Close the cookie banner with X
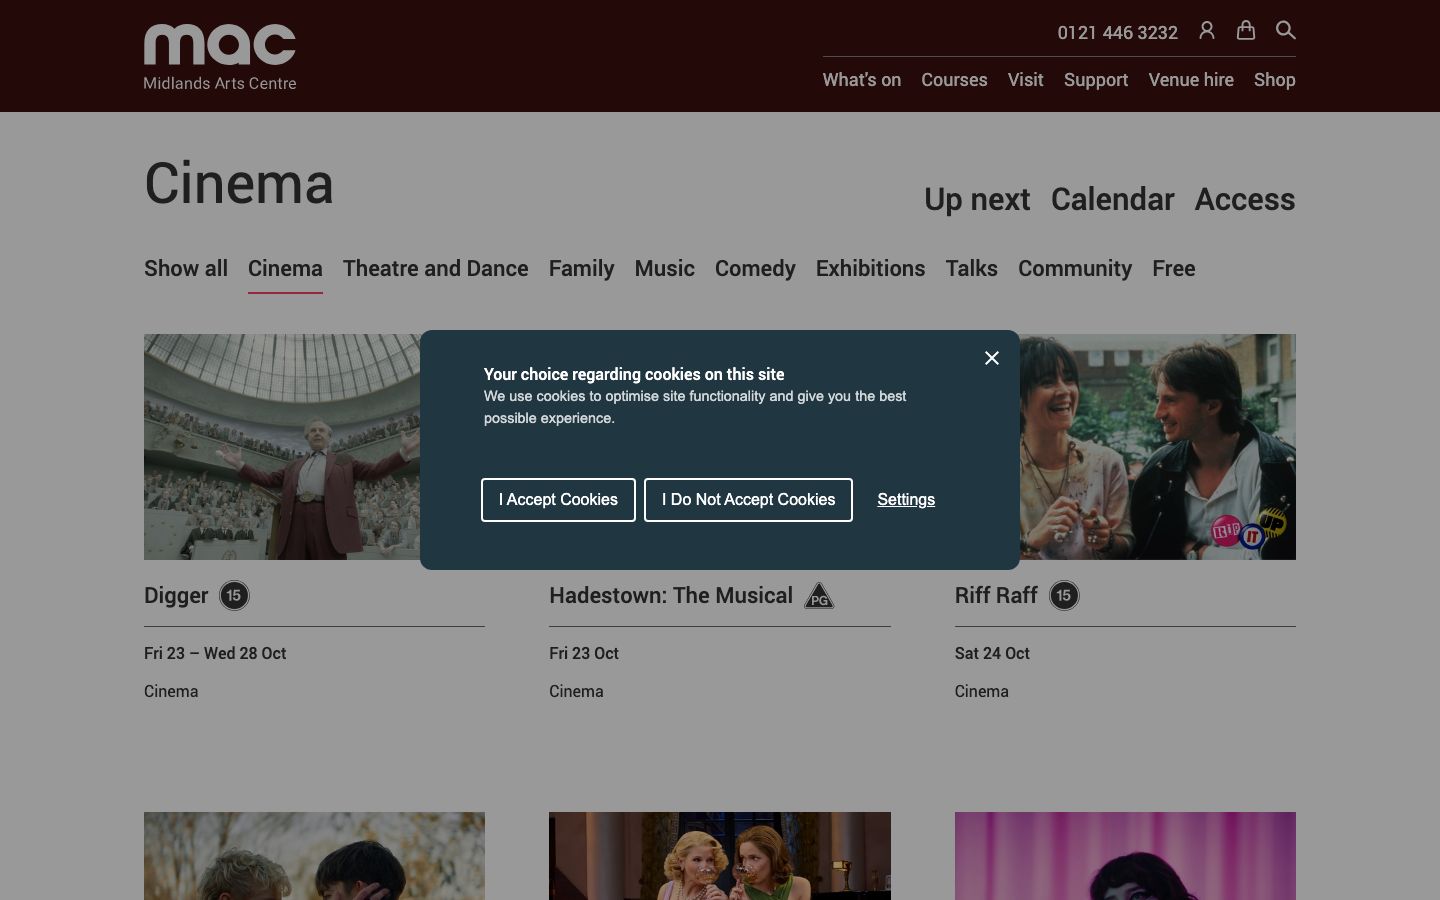This screenshot has height=900, width=1440. point(992,358)
